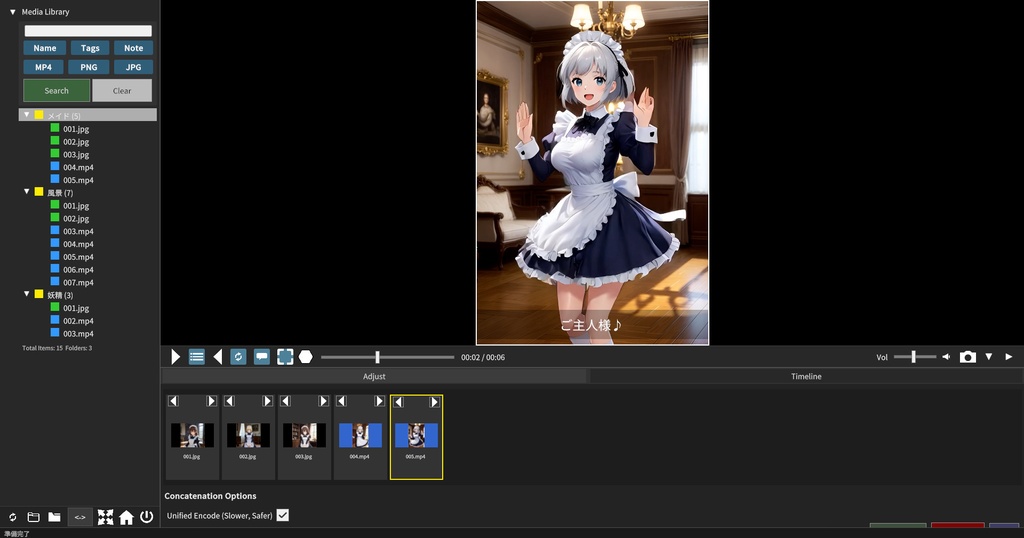
Task: Select 002.mp4 in the 妖精 folder
Action: pyautogui.click(x=78, y=321)
